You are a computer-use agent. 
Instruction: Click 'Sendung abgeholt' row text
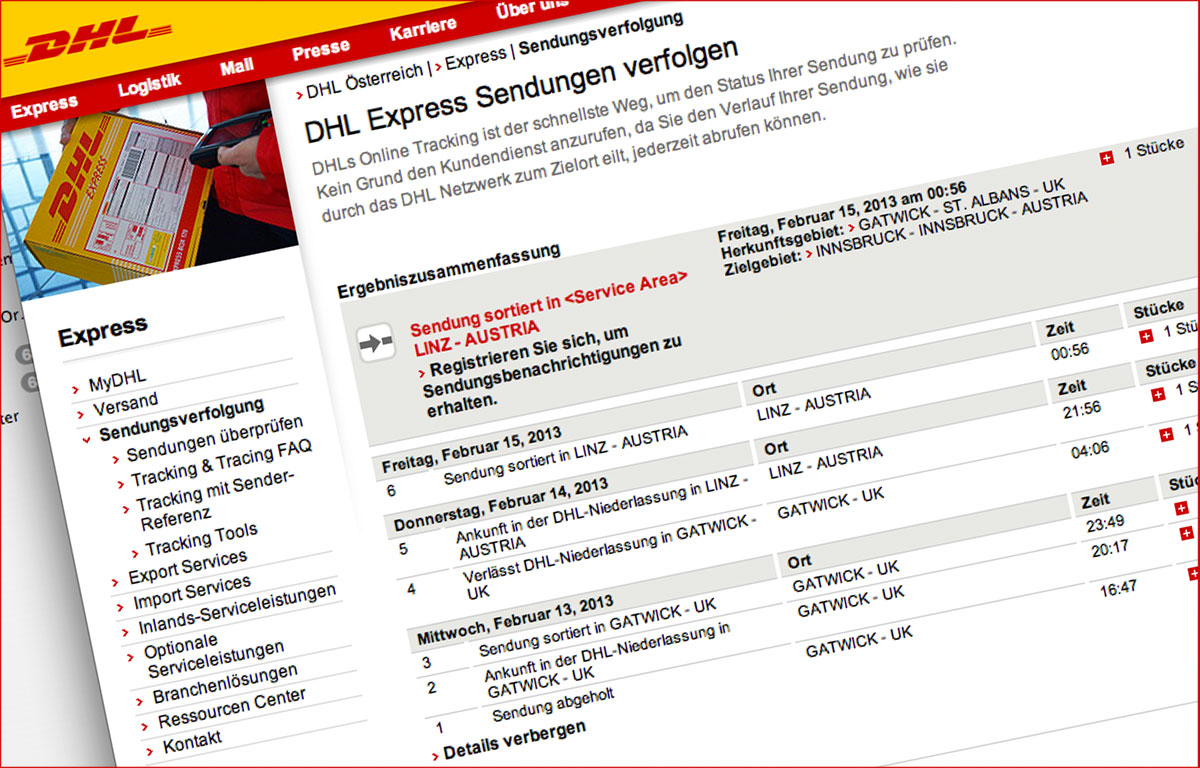[553, 705]
